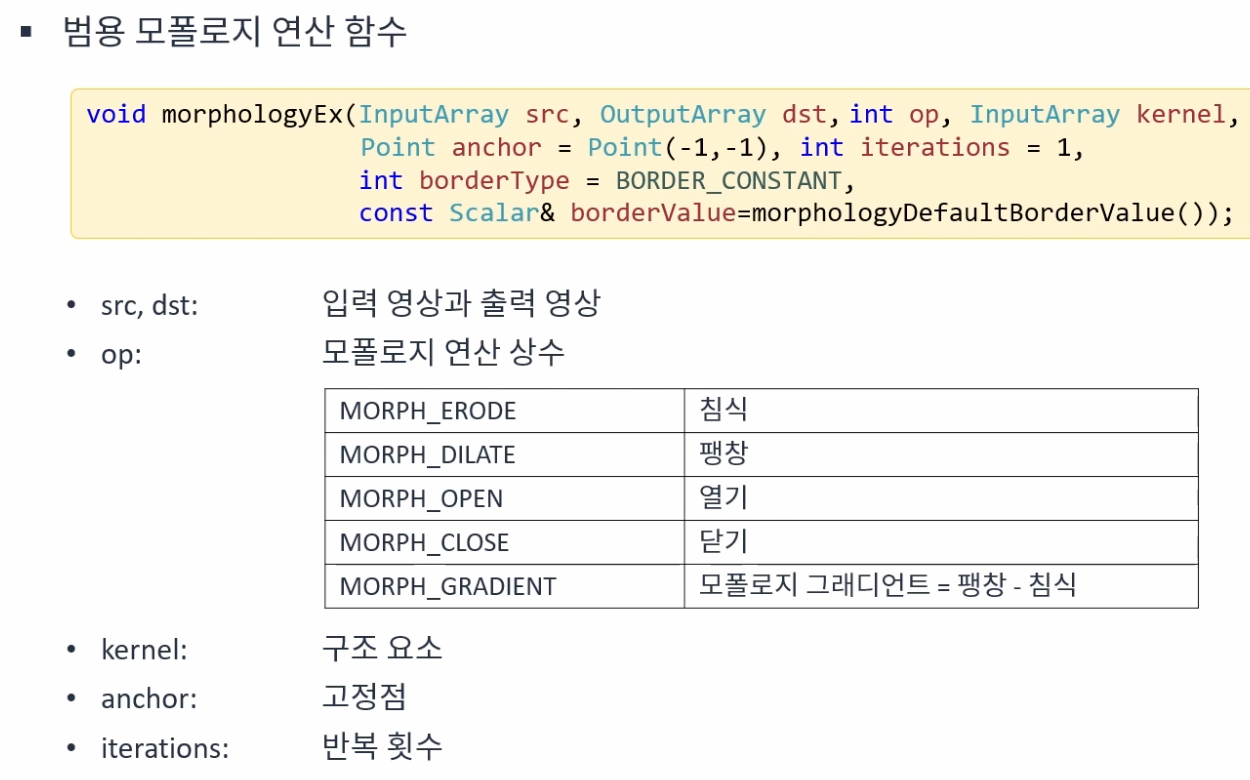The width and height of the screenshot is (1250, 780).
Task: Click the text '구조 요소'
Action: pos(382,648)
